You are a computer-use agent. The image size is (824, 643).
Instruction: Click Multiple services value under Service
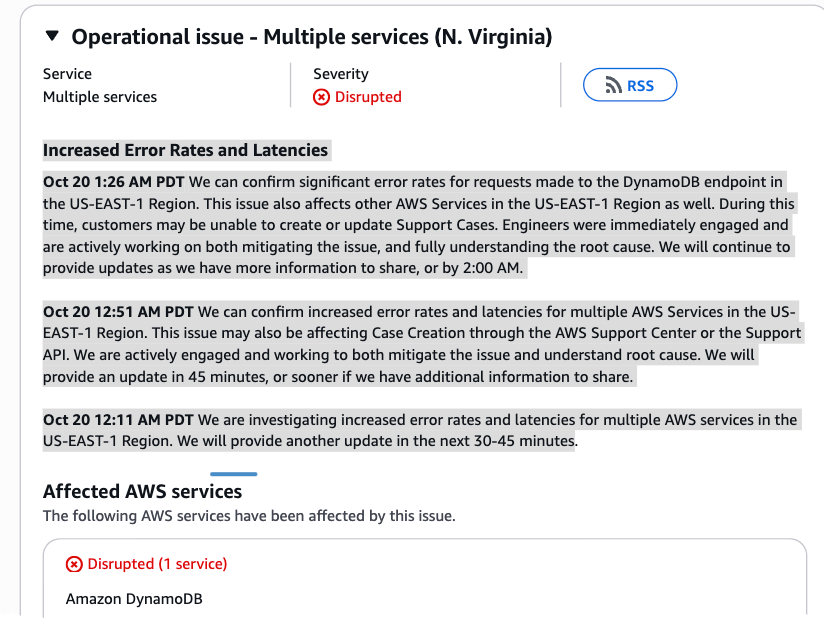pos(100,97)
